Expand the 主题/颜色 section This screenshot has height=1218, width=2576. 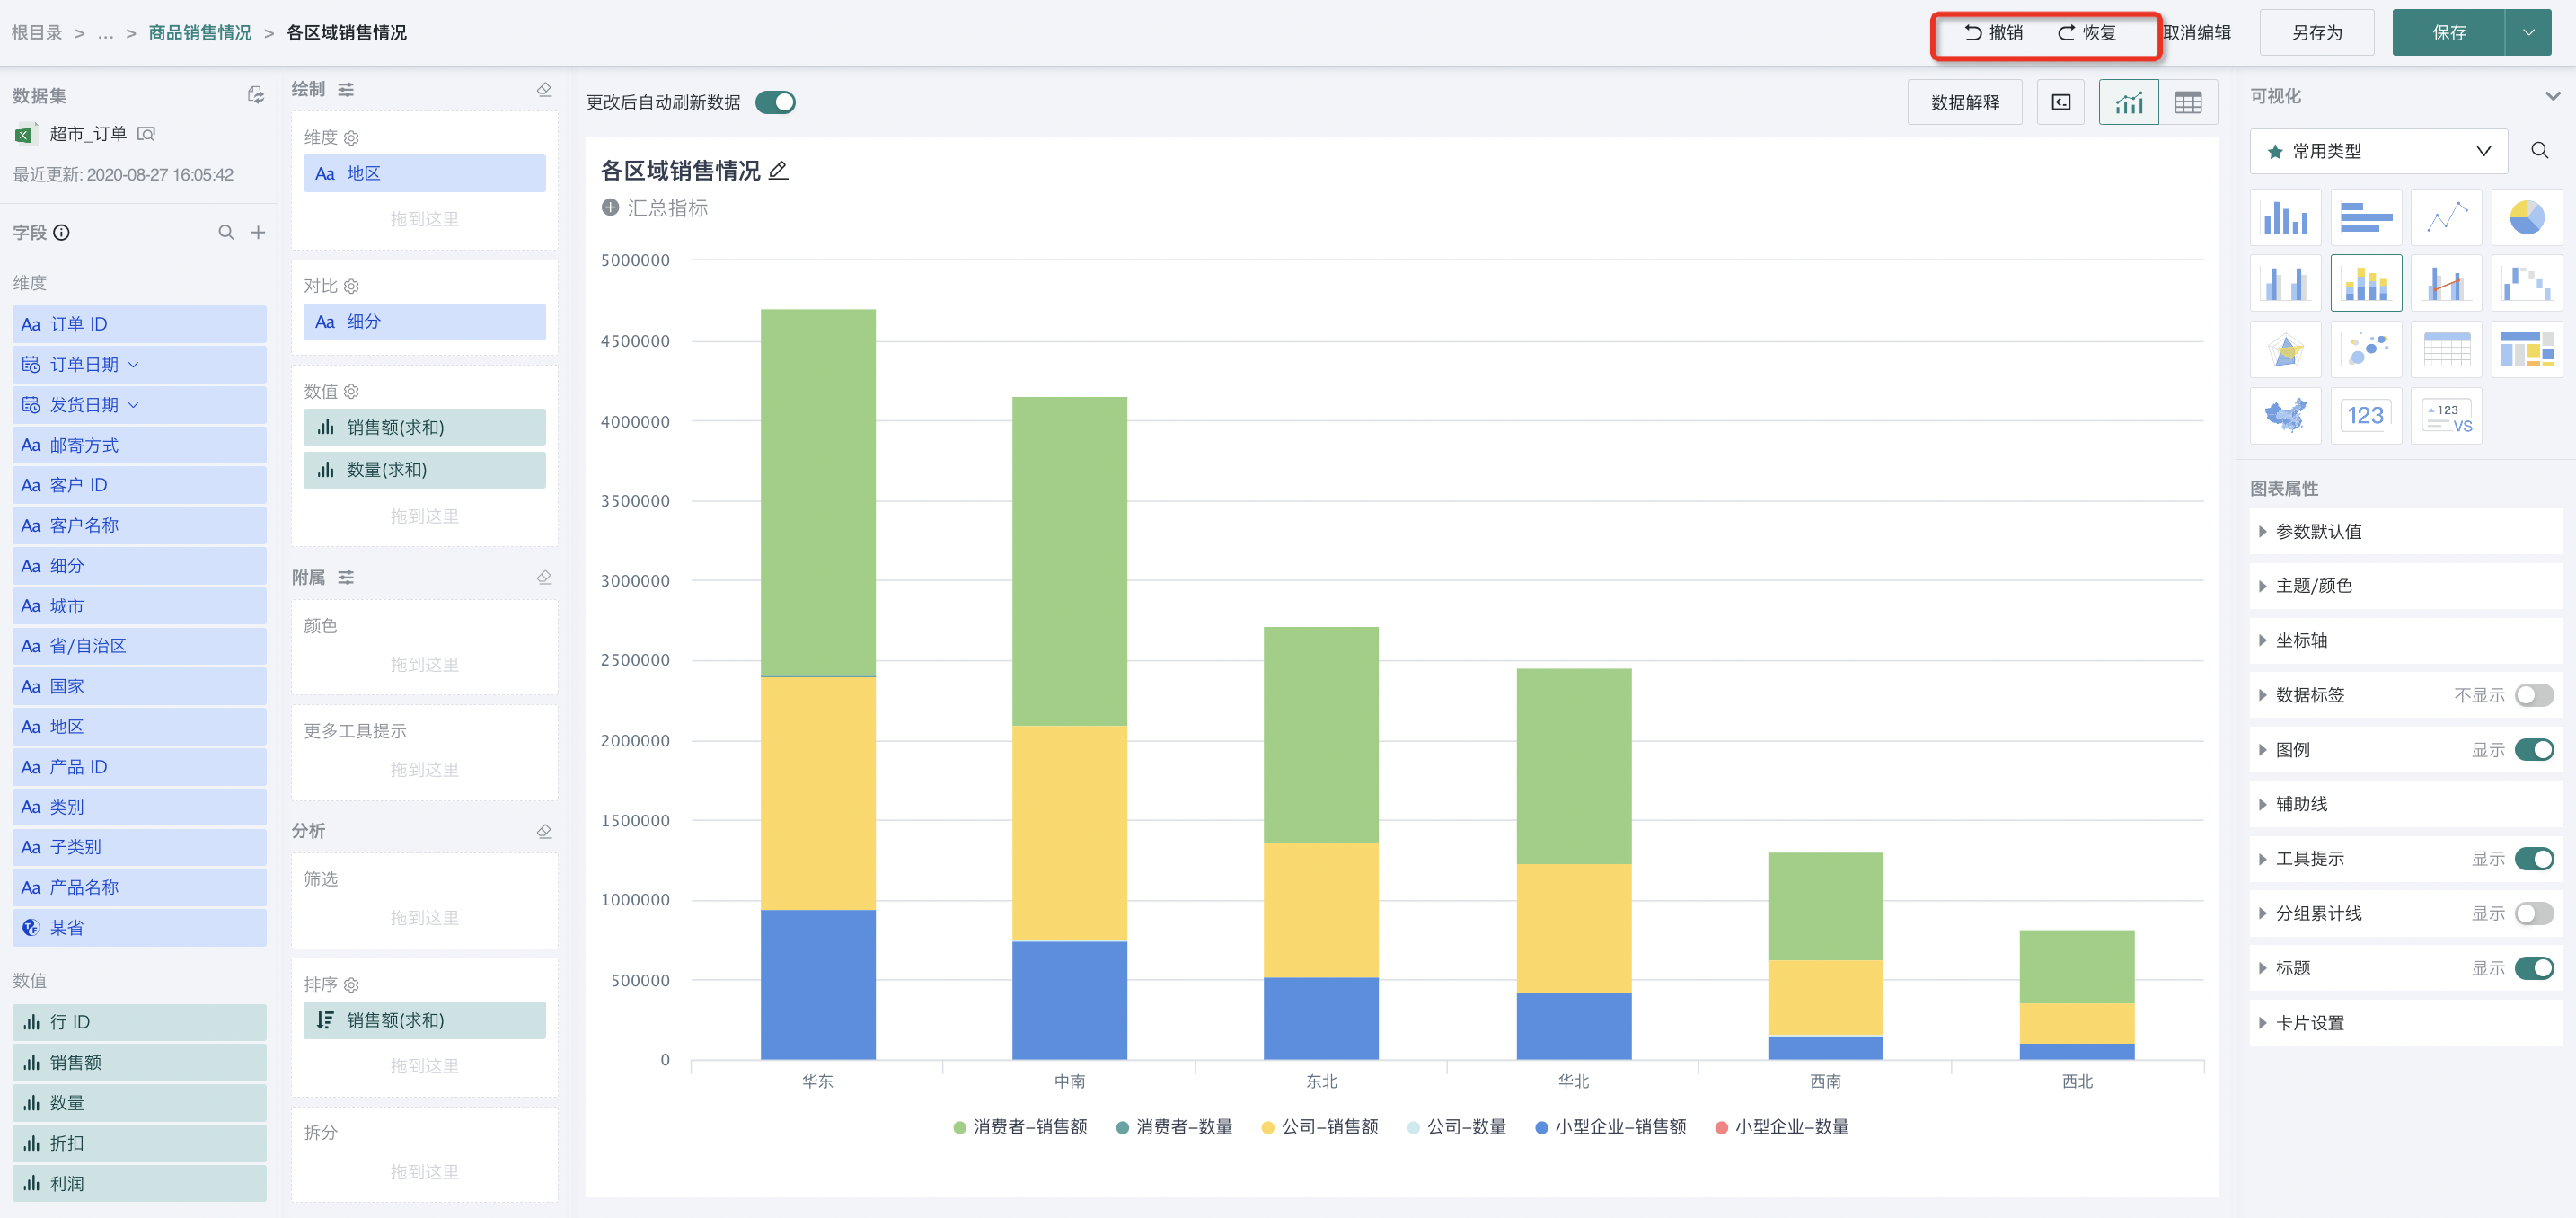pos(2406,586)
